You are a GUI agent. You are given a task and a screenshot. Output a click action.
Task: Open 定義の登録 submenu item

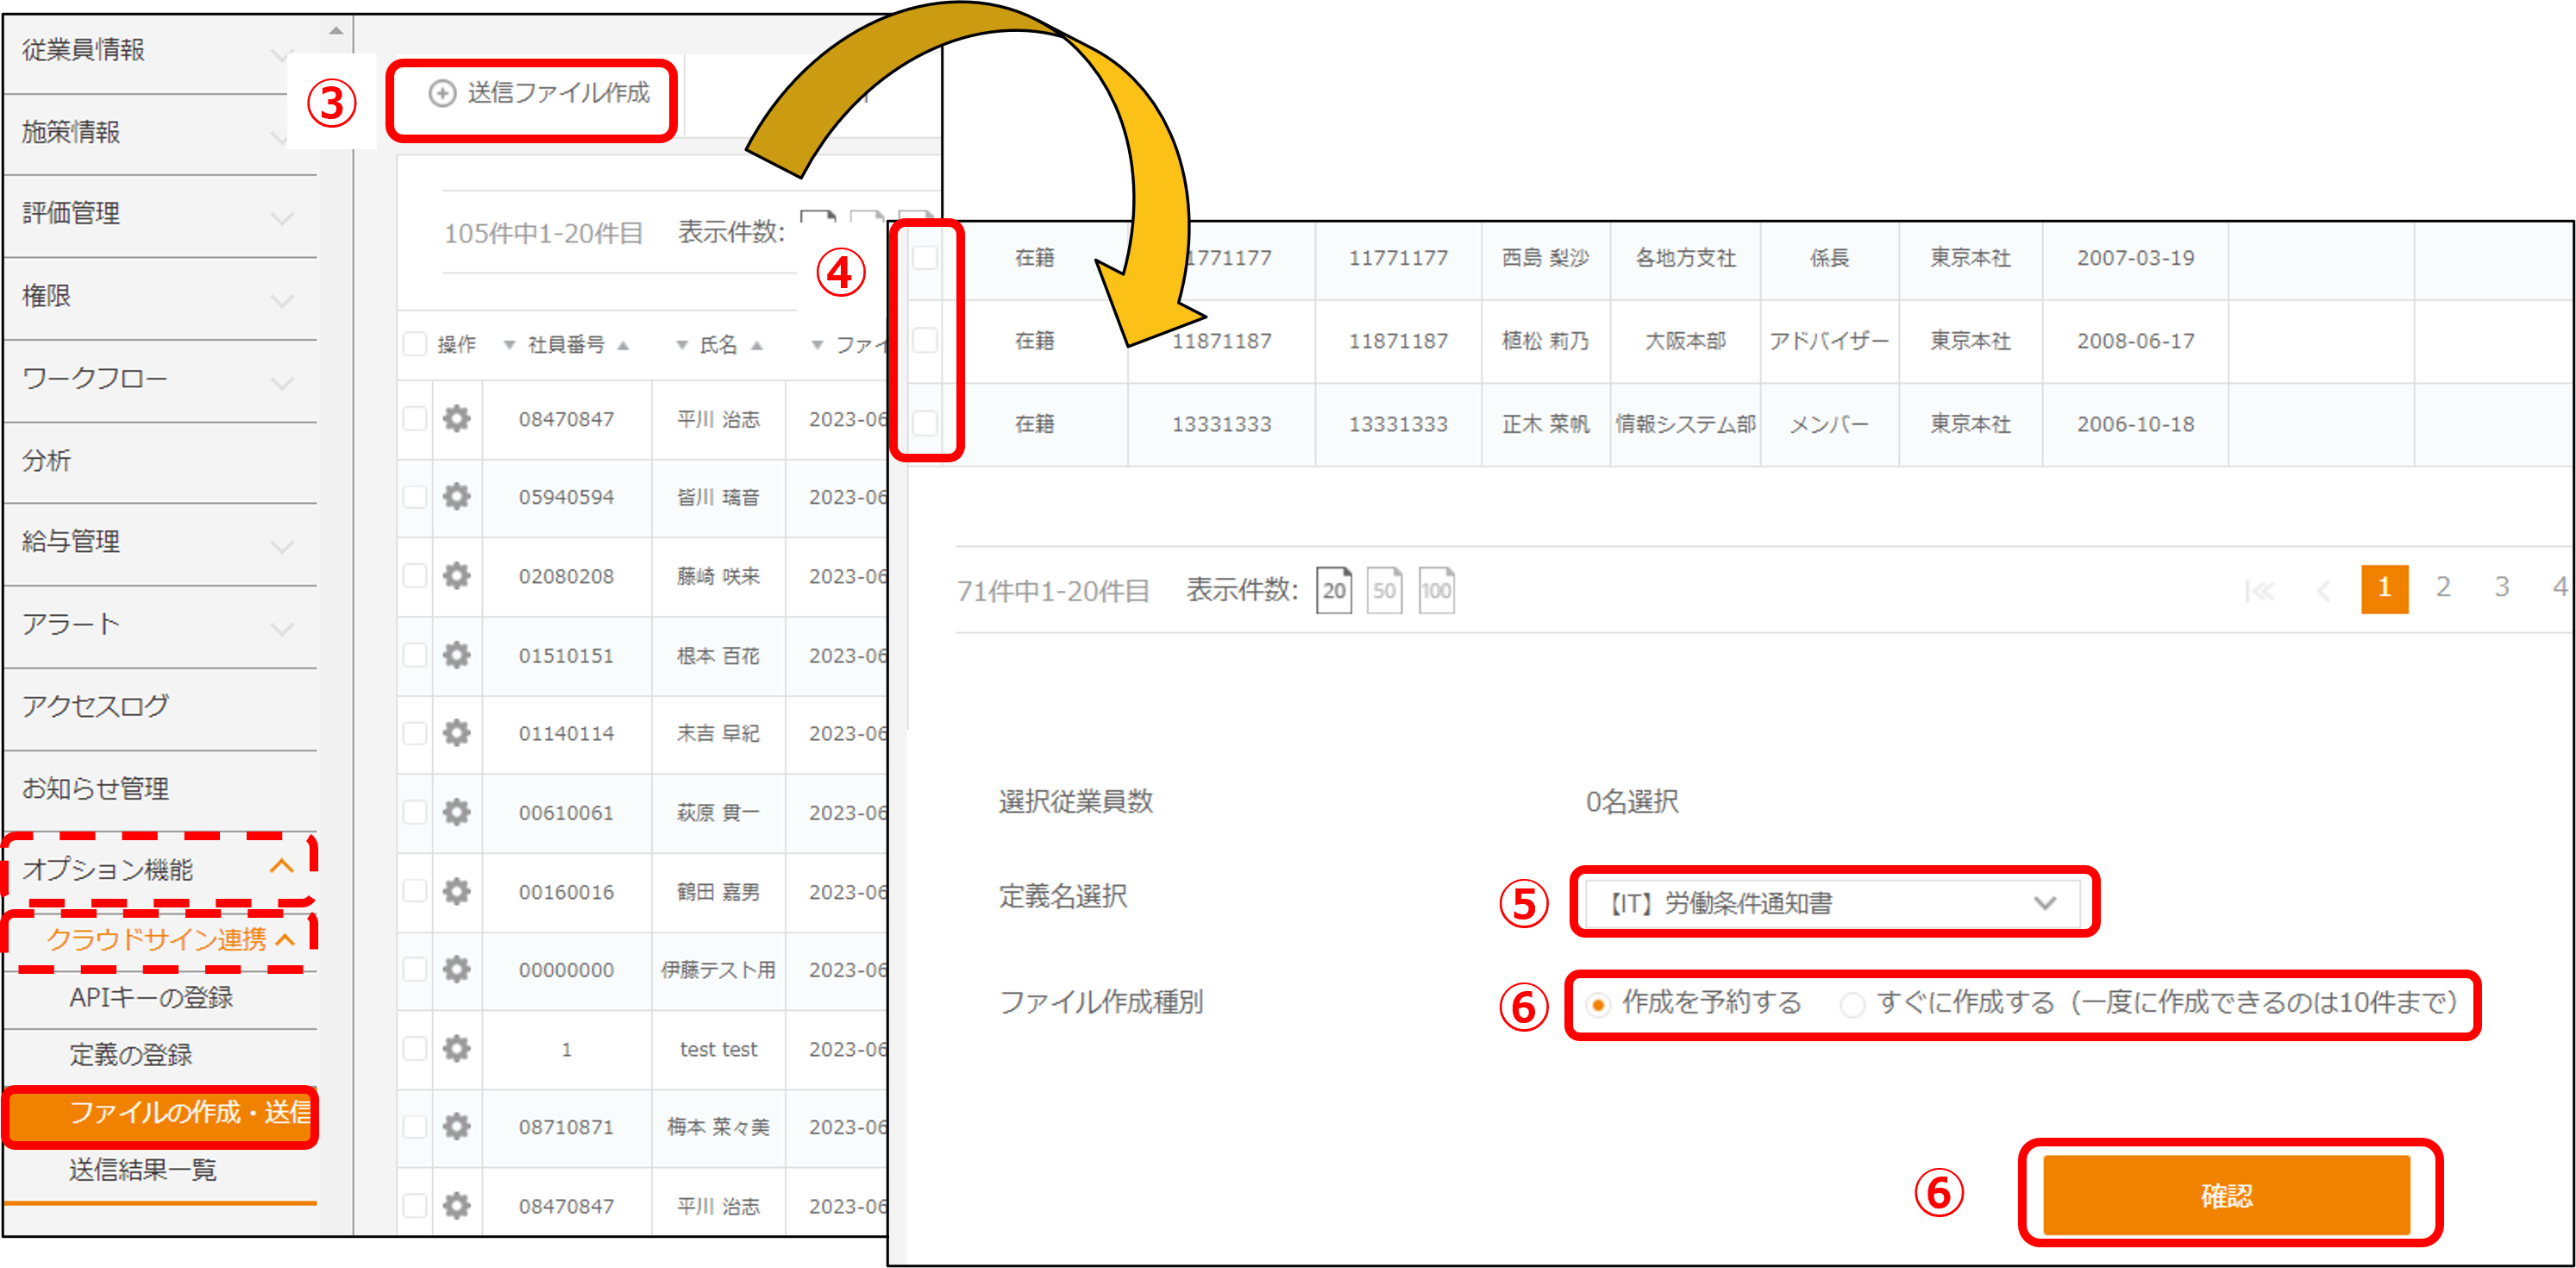click(x=131, y=1055)
